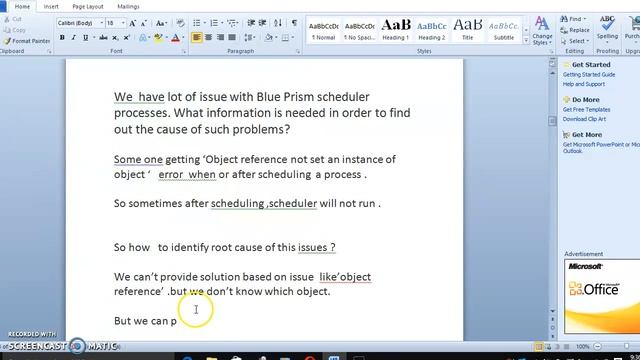
Task: Click the Copy command
Action: (x=15, y=30)
